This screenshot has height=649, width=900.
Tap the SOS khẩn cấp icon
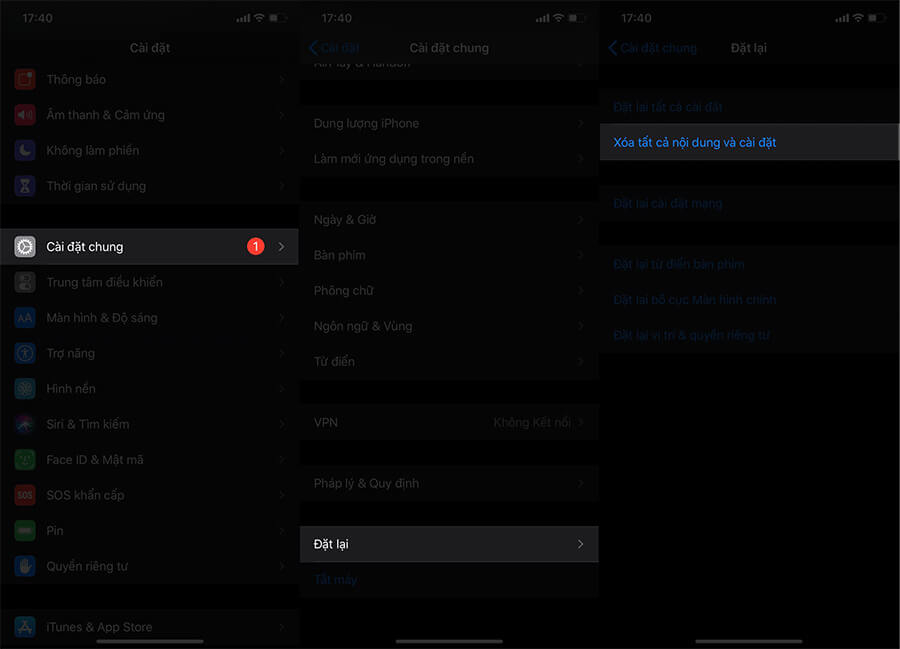pyautogui.click(x=25, y=495)
